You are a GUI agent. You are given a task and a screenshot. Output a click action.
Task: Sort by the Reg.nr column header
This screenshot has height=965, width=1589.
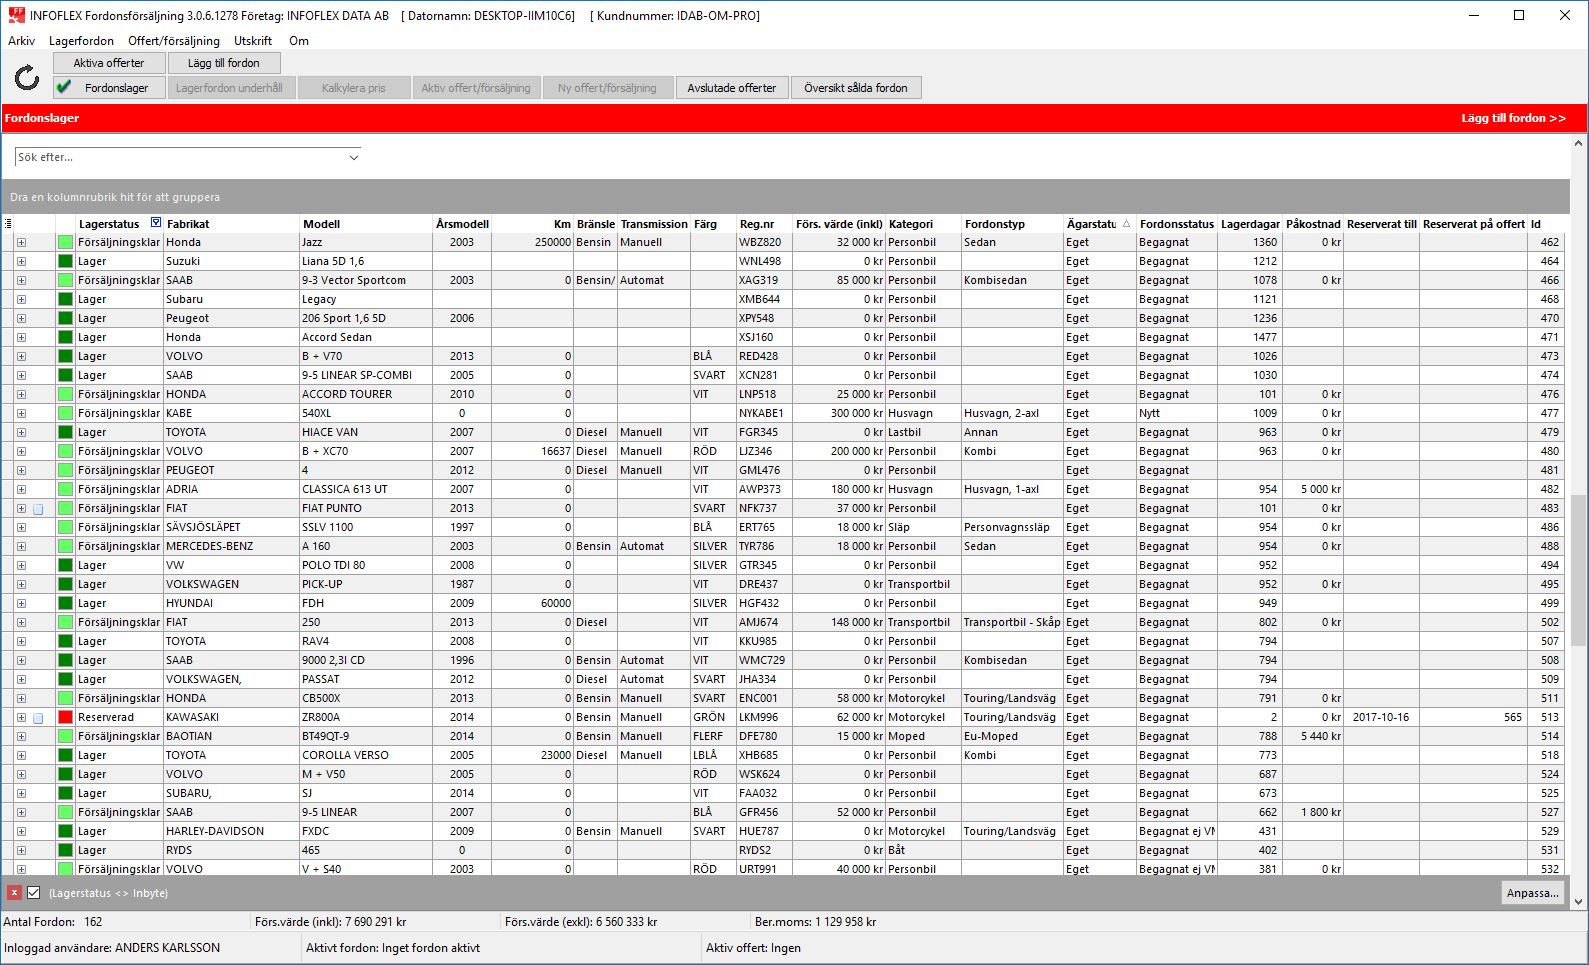point(764,224)
